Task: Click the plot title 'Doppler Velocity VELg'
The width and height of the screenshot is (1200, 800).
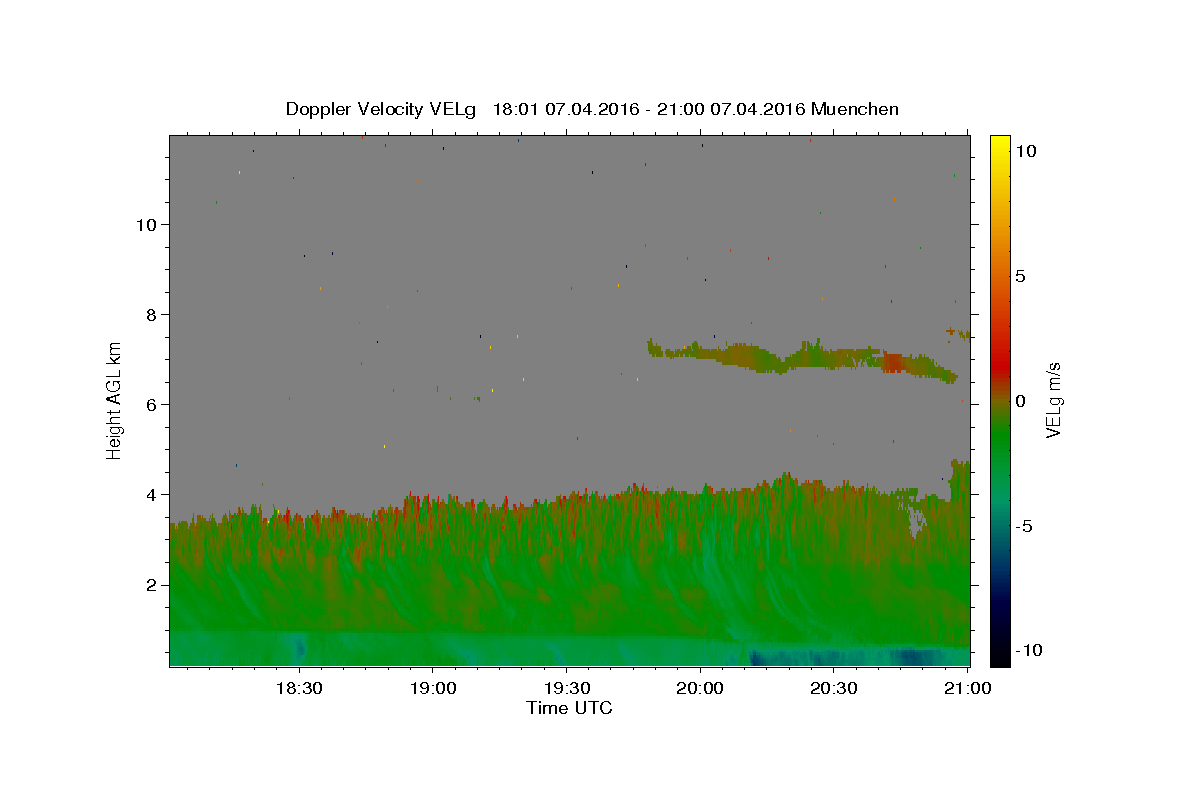Action: click(383, 109)
